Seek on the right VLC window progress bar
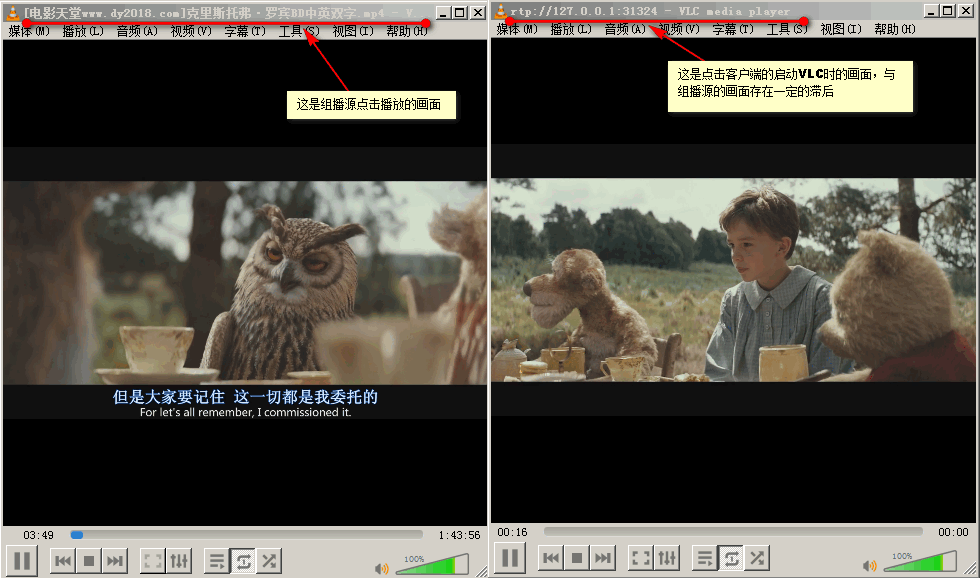980x578 pixels. pos(733,532)
